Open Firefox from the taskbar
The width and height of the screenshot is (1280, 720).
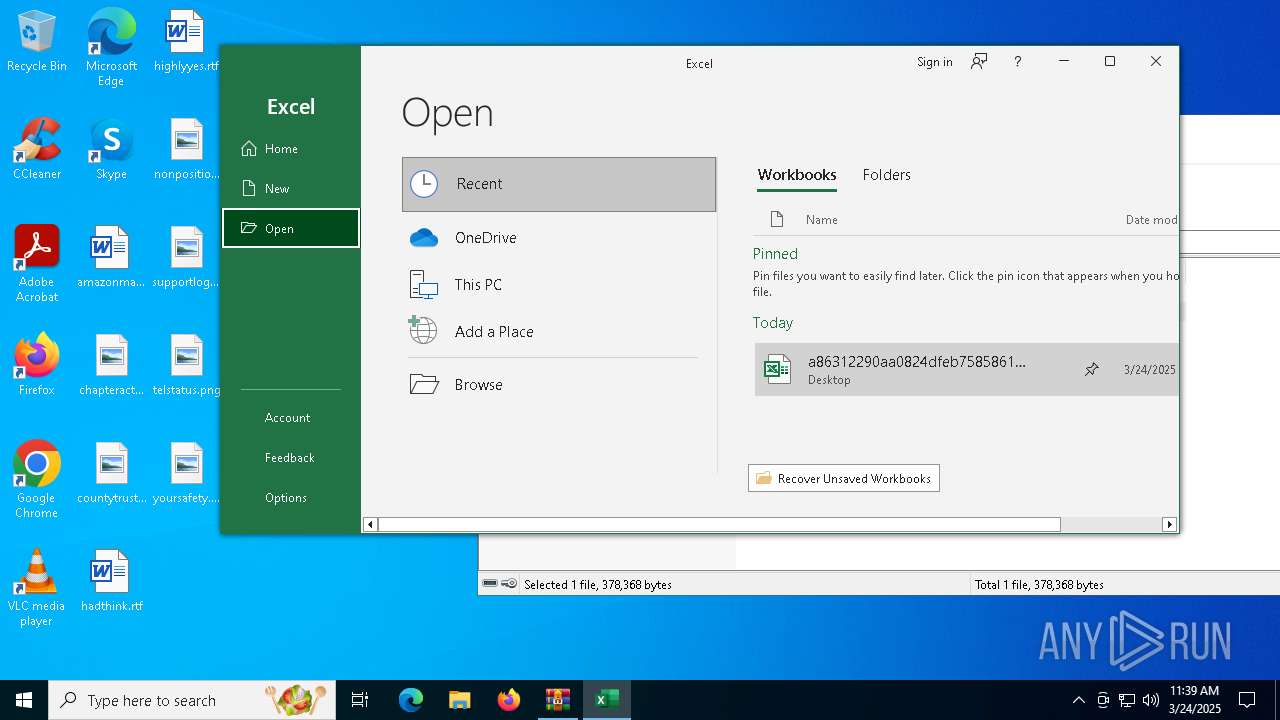(508, 700)
